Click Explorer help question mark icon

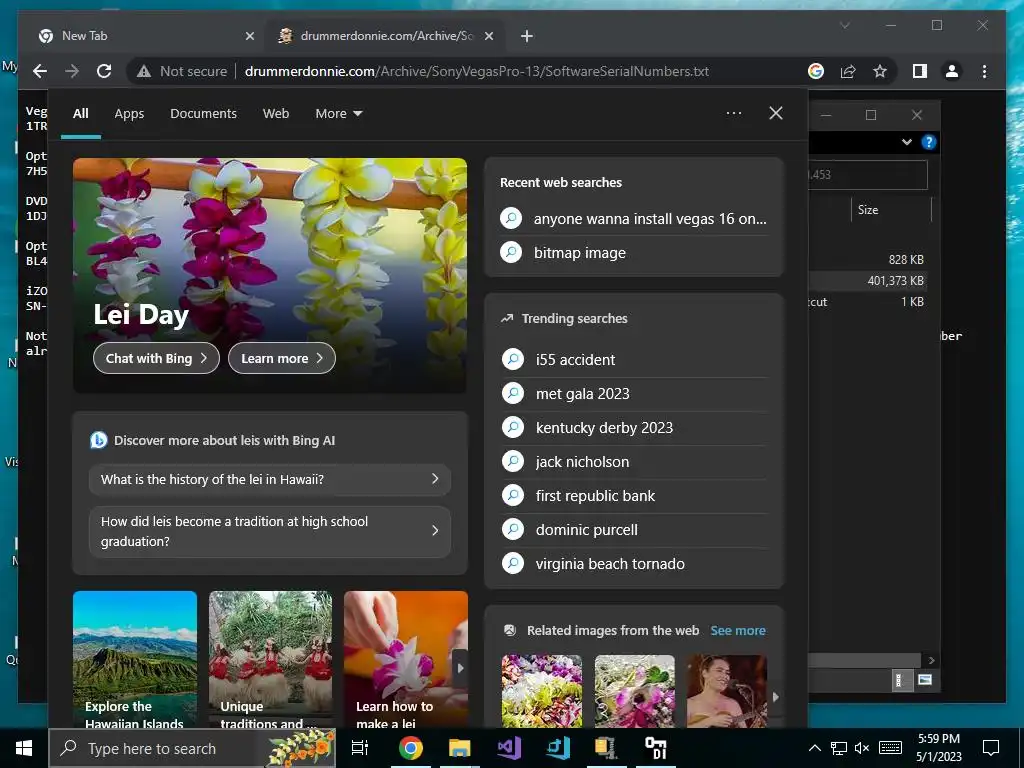tap(929, 142)
